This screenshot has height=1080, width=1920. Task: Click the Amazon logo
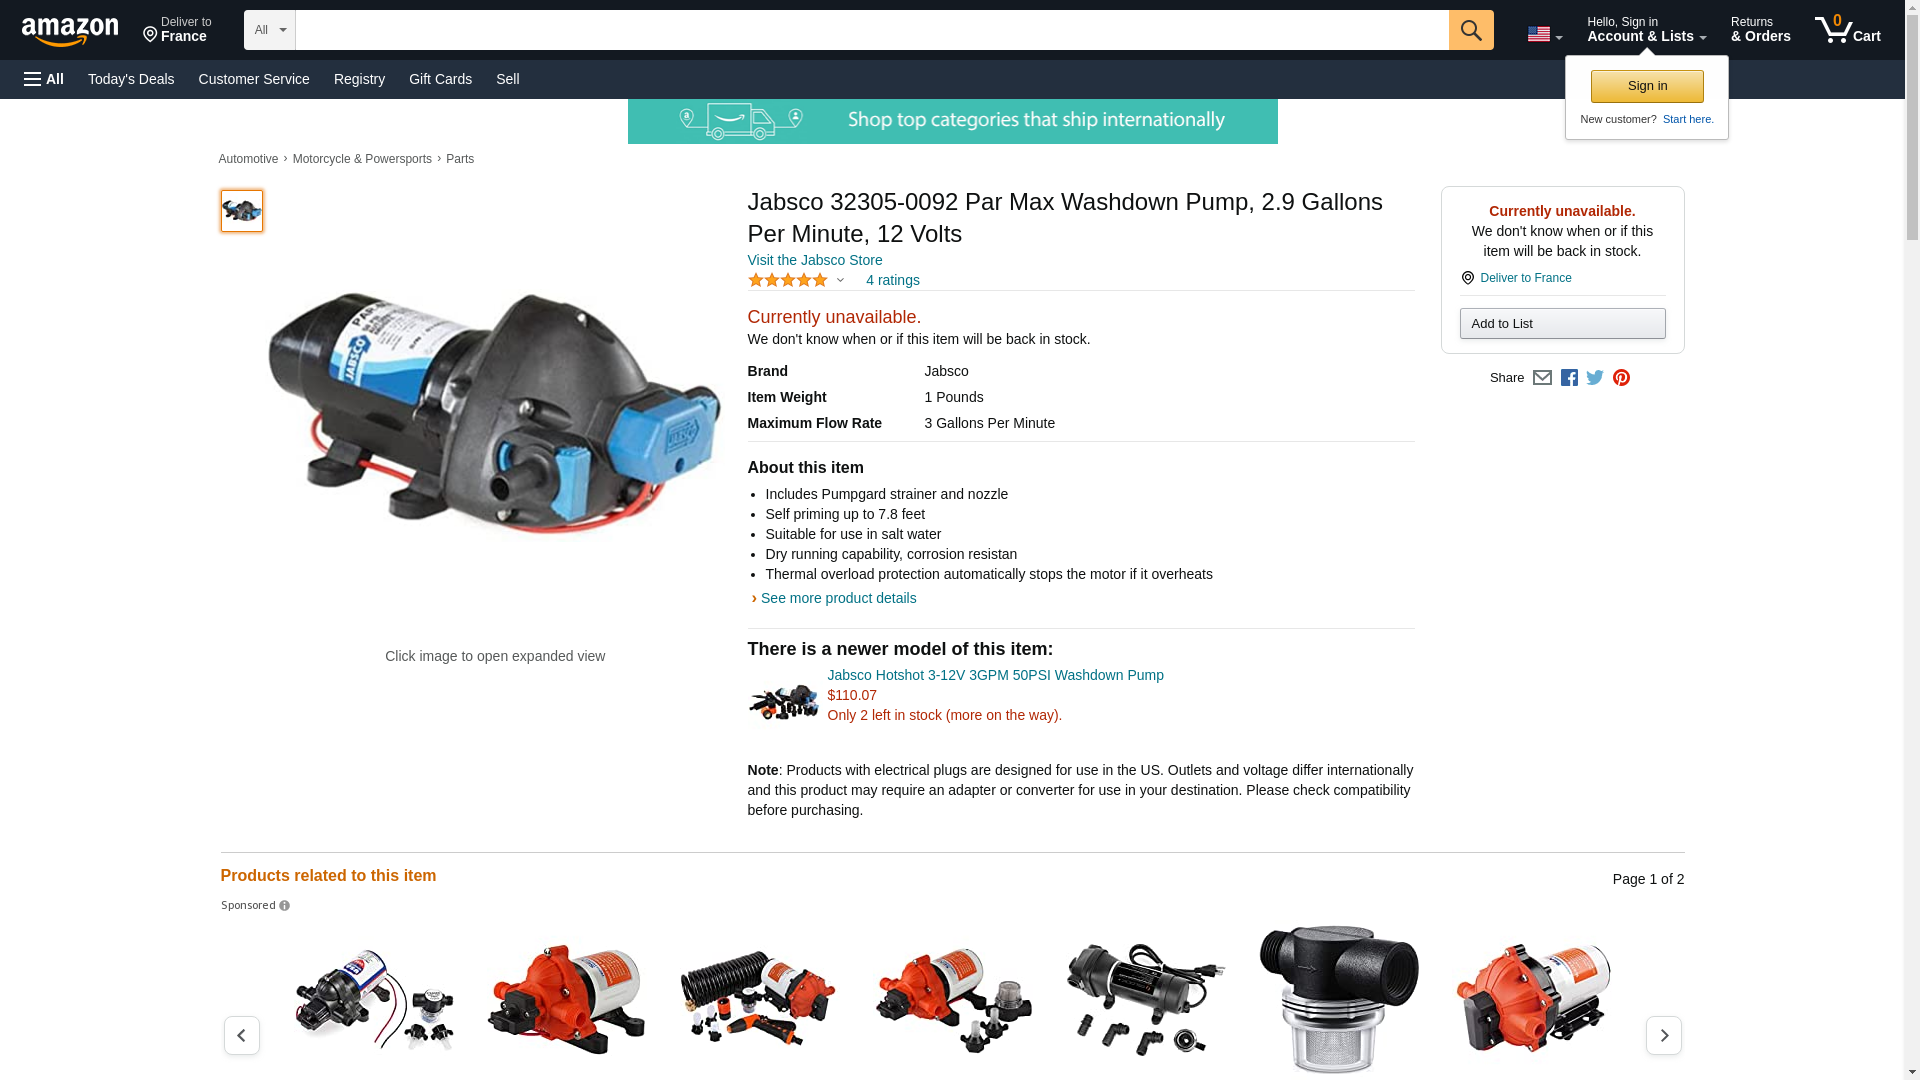click(x=70, y=31)
